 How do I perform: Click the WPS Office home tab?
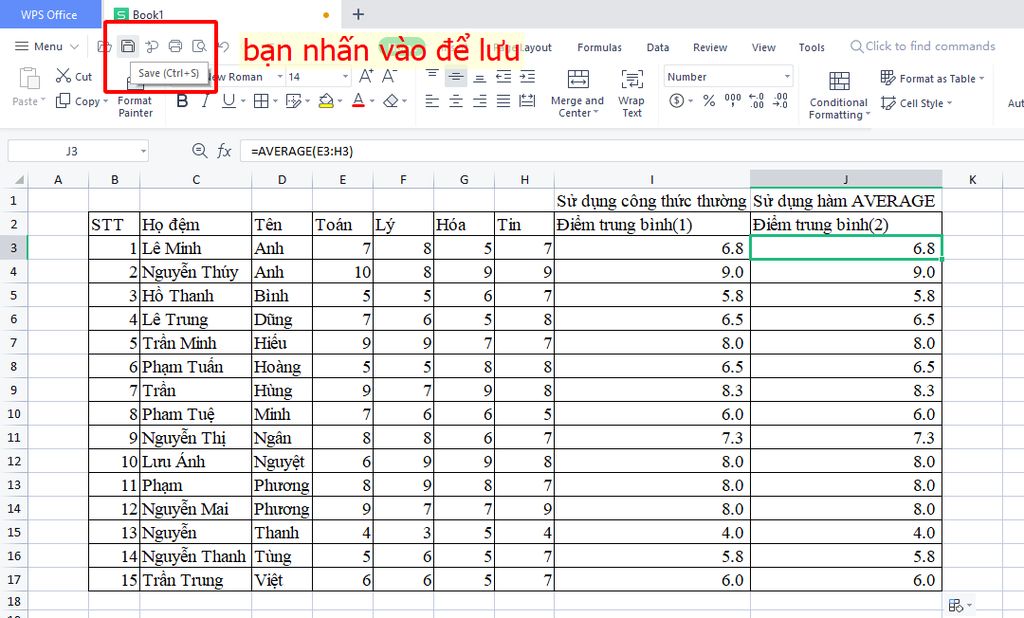(49, 14)
